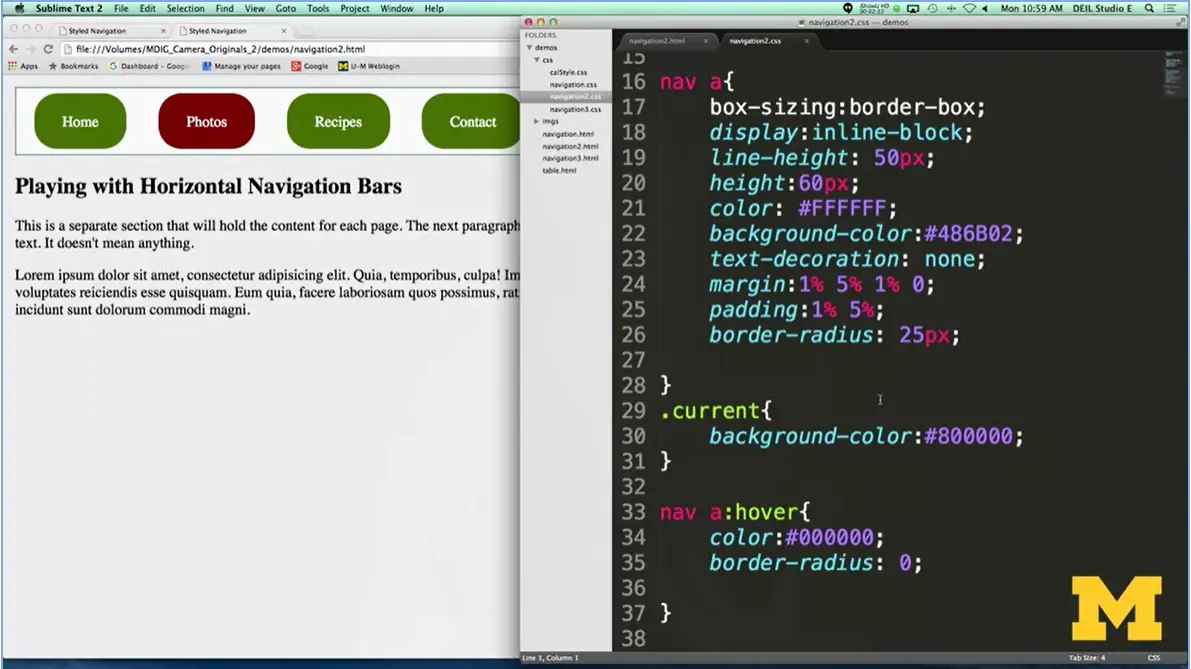Collapse the css folder tree
The width and height of the screenshot is (1191, 669).
click(537, 60)
